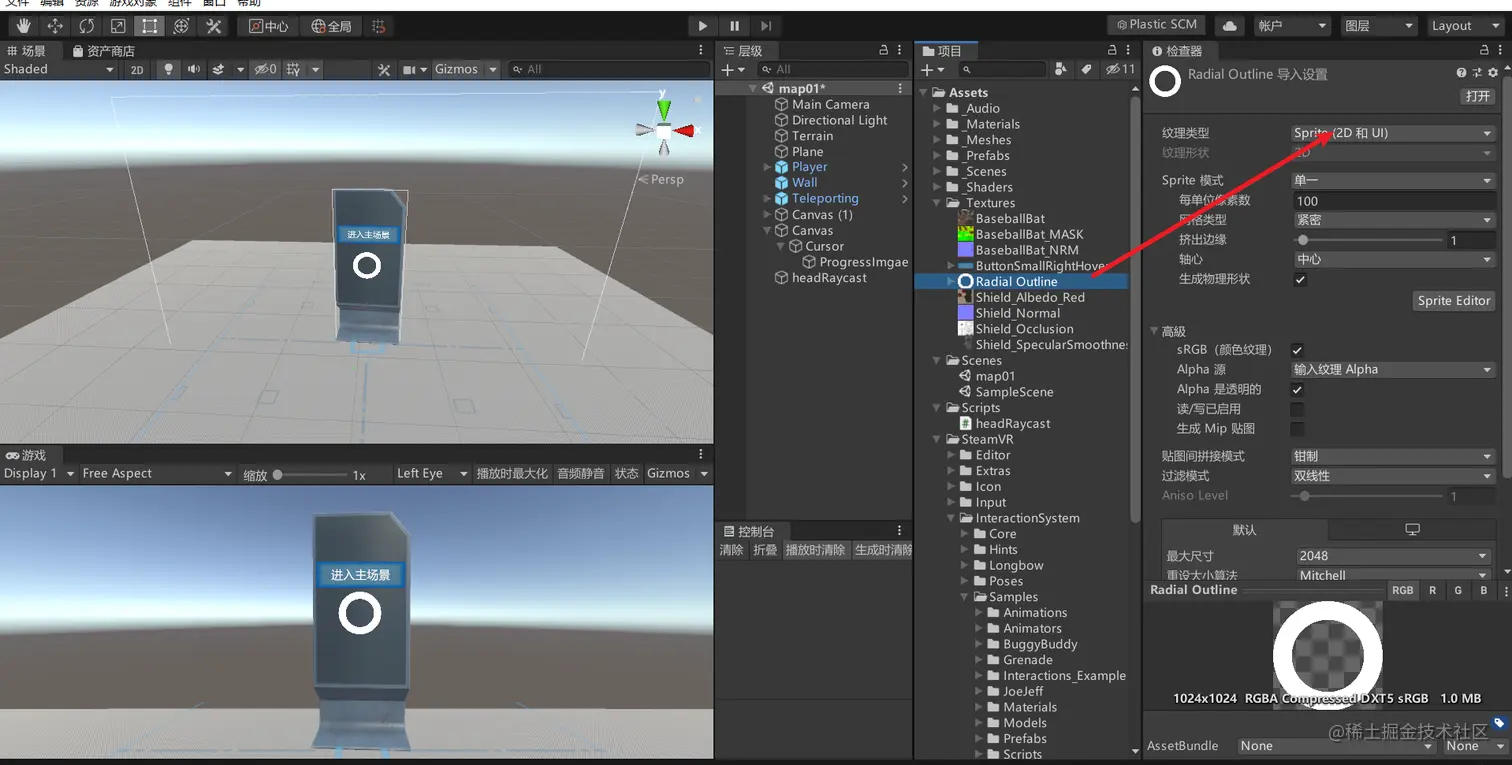Click 清除 in the console panel
The image size is (1512, 765).
(732, 550)
